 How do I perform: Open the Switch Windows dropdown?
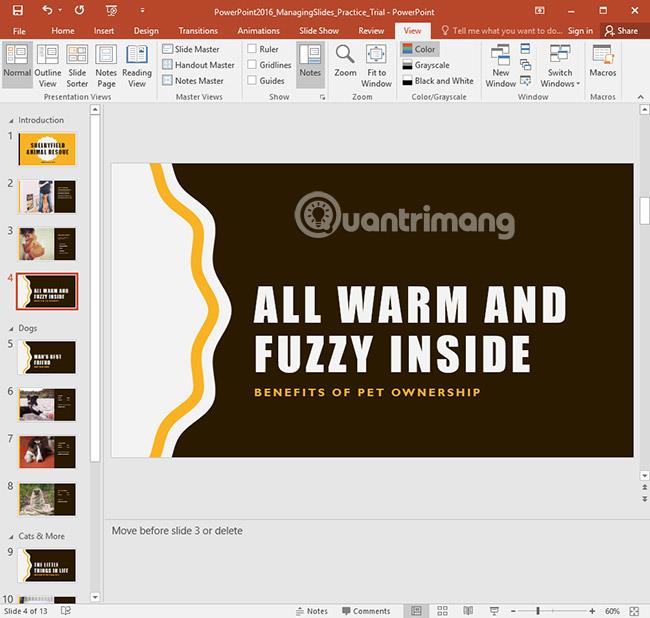560,65
